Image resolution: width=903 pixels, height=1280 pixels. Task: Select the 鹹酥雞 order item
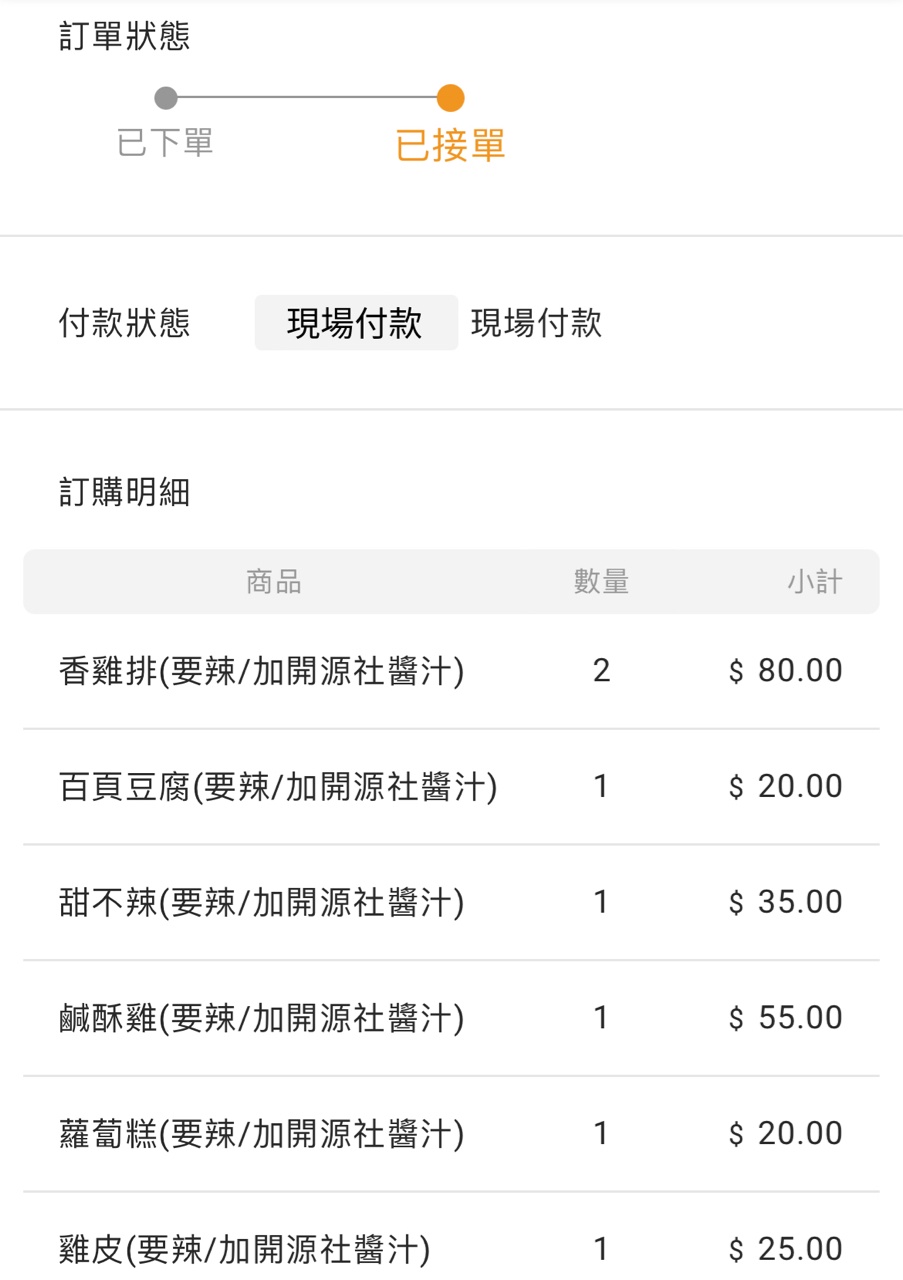coord(261,1018)
